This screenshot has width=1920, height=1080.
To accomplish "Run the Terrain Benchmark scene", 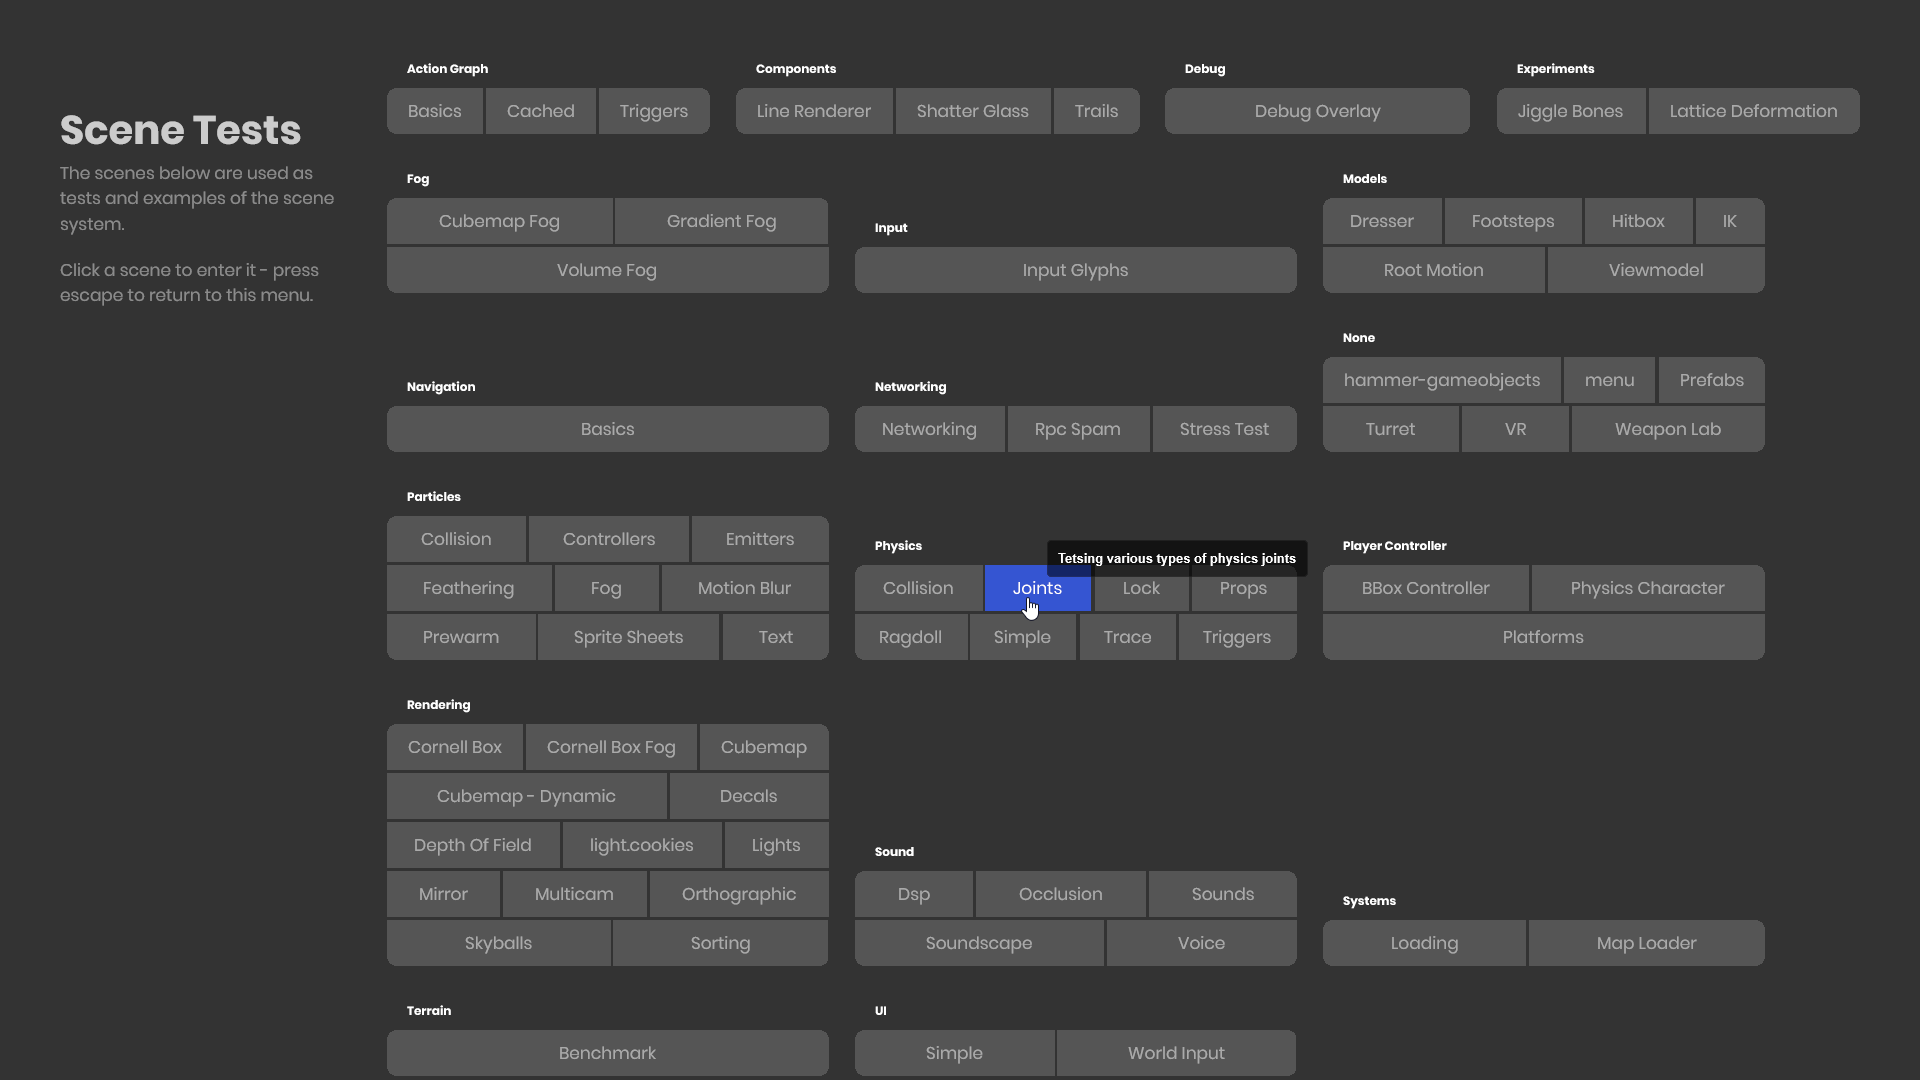I will [x=606, y=1053].
